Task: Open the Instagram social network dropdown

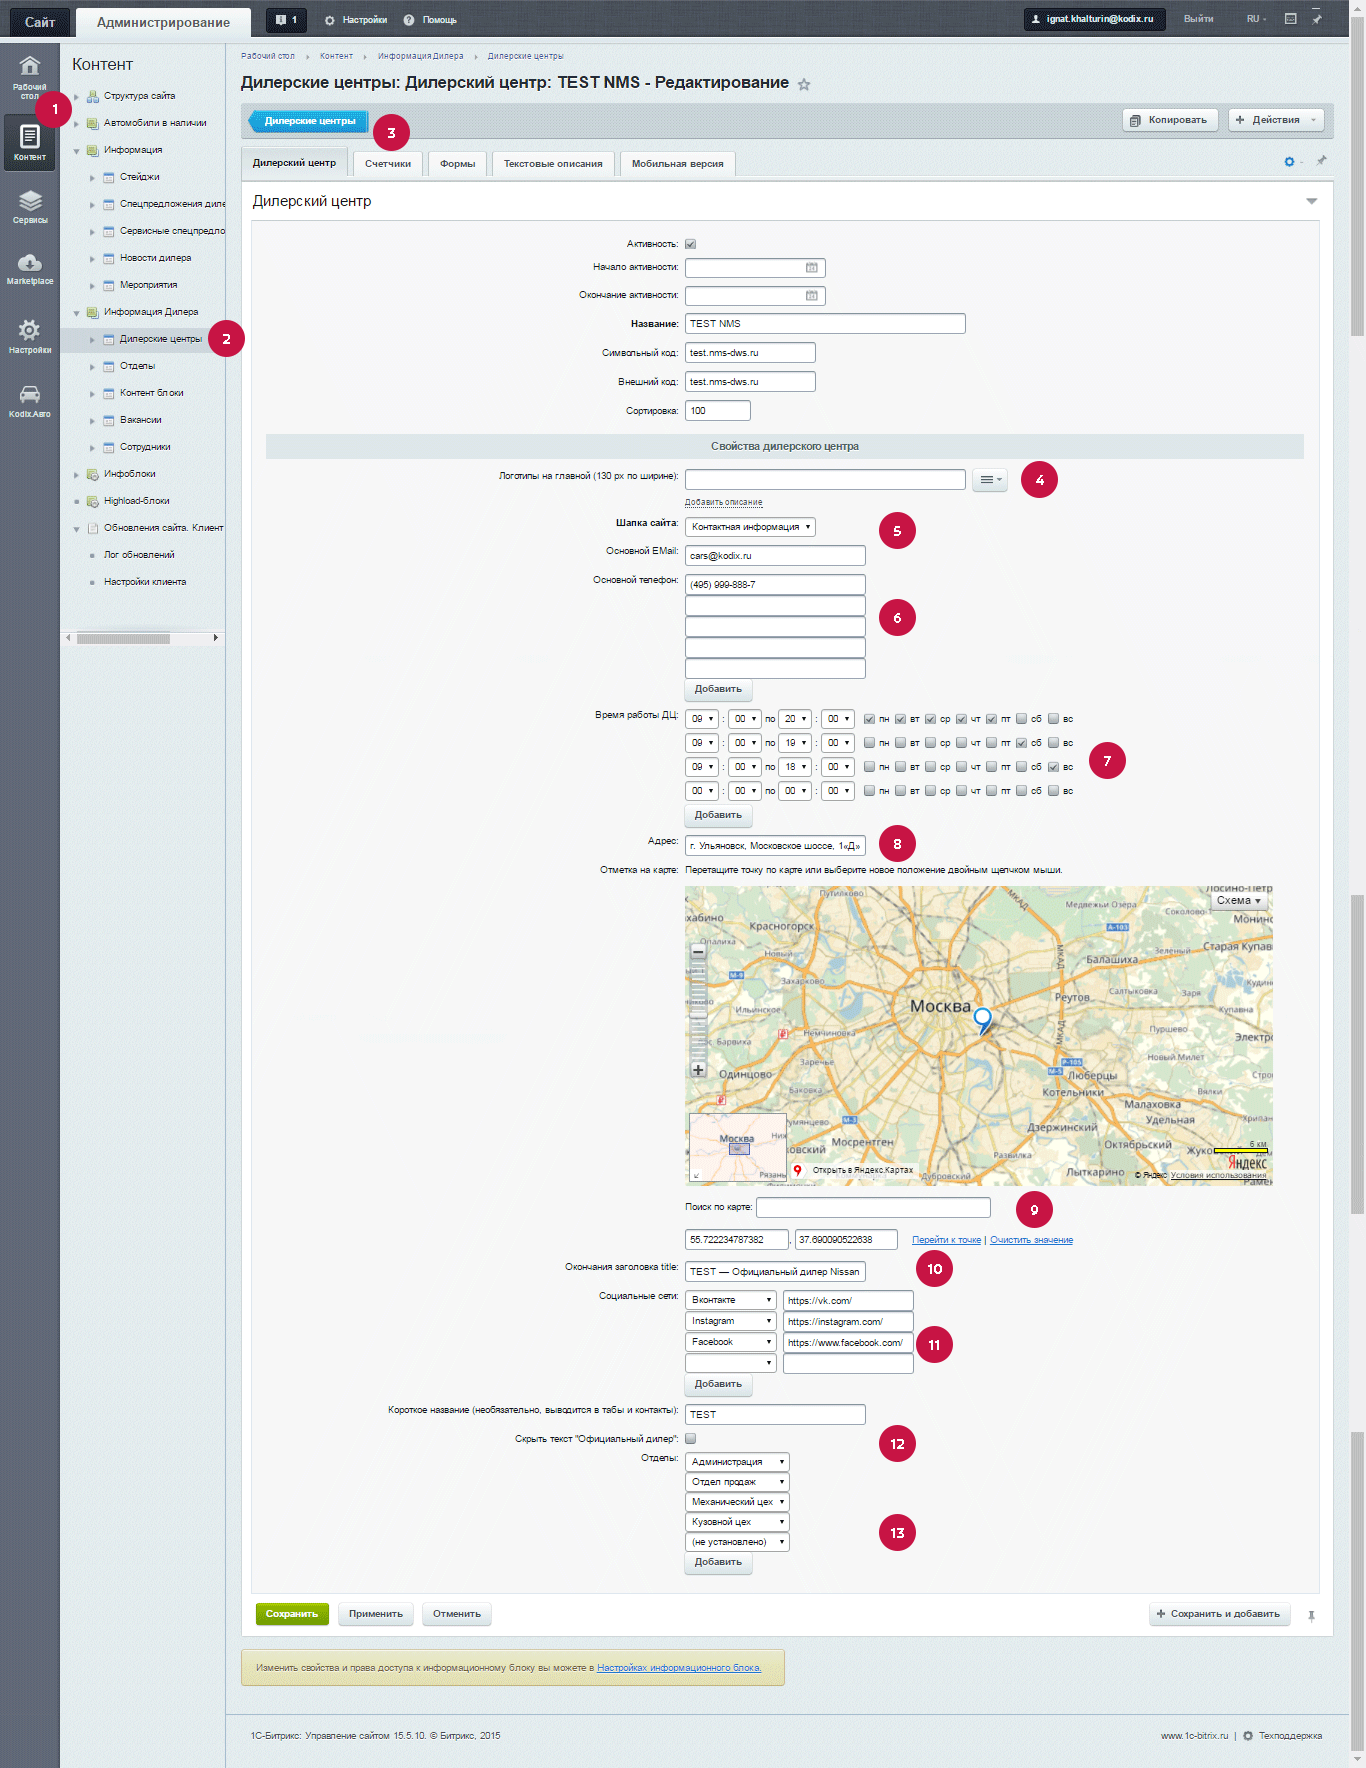Action: (731, 1321)
